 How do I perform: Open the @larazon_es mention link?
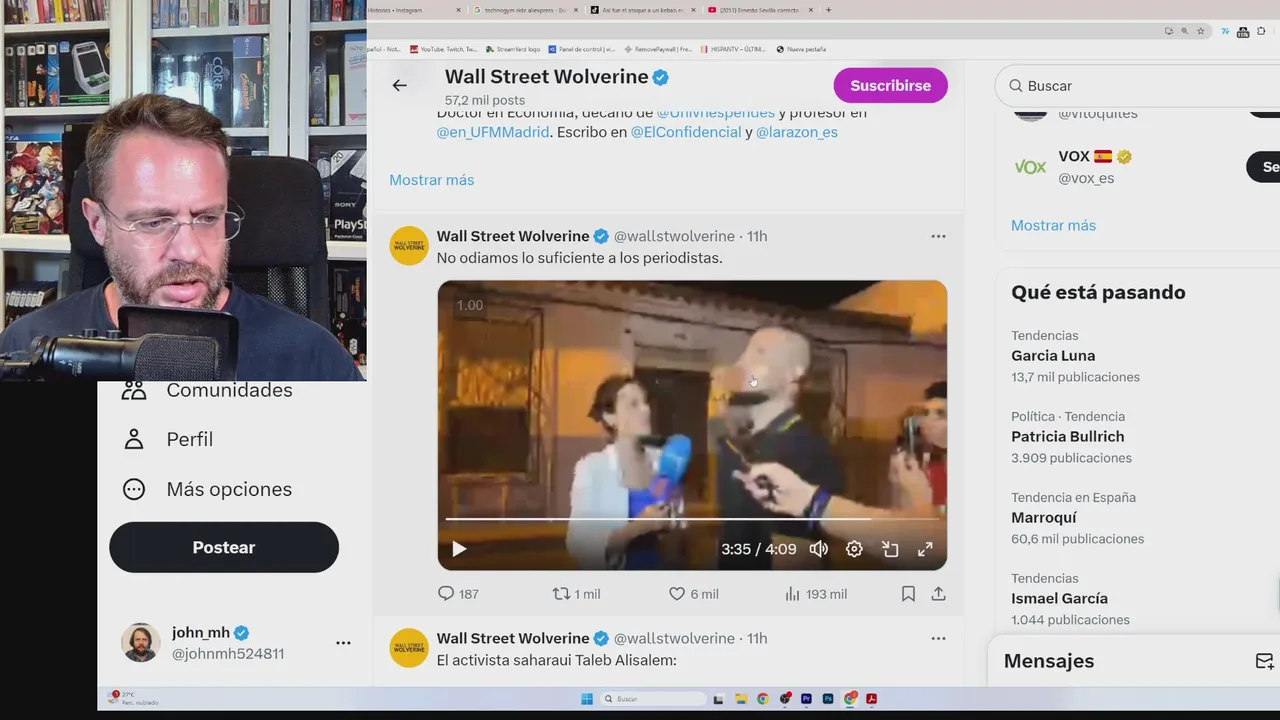coord(797,132)
